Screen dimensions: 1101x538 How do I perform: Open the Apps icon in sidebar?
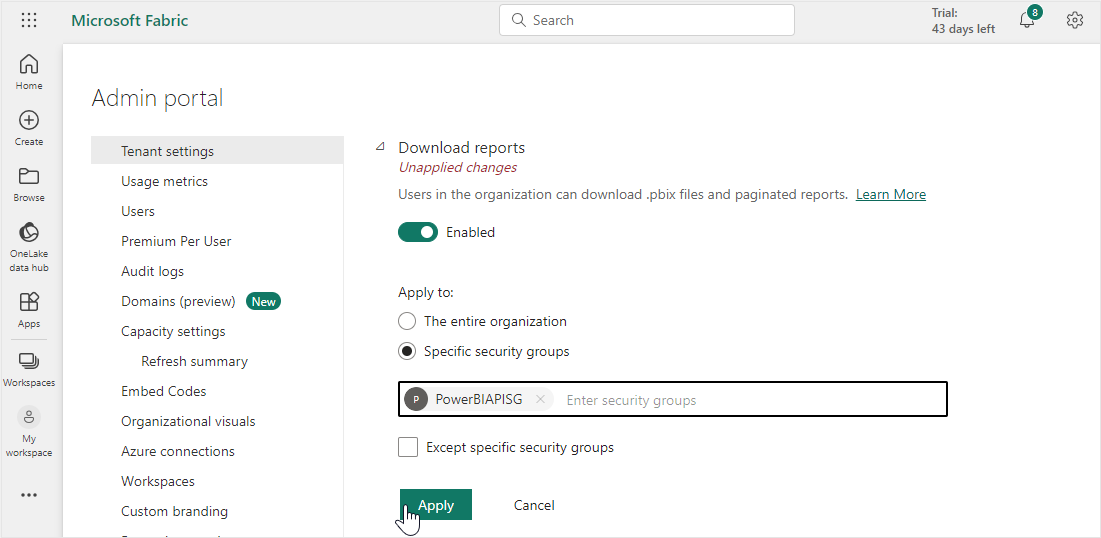click(x=29, y=302)
